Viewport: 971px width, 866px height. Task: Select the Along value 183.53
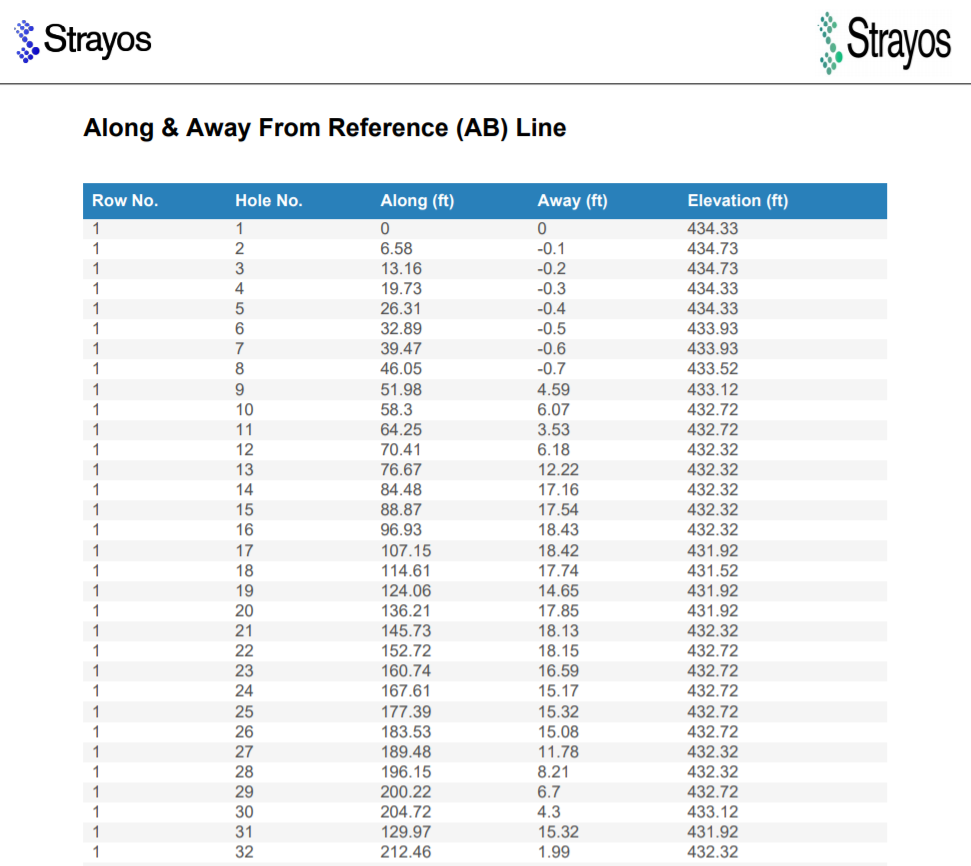(406, 732)
